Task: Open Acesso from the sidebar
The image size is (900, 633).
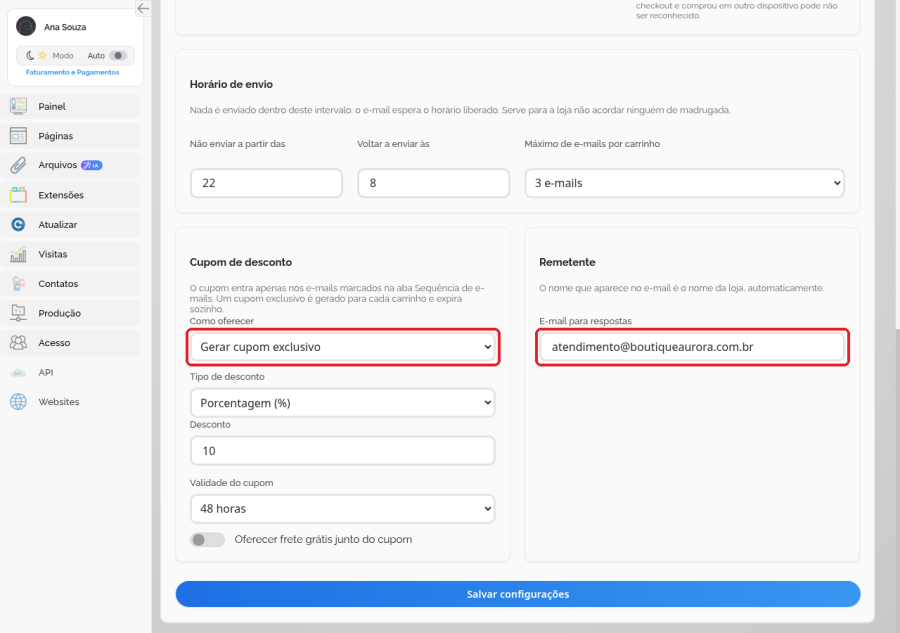Action: [x=71, y=343]
